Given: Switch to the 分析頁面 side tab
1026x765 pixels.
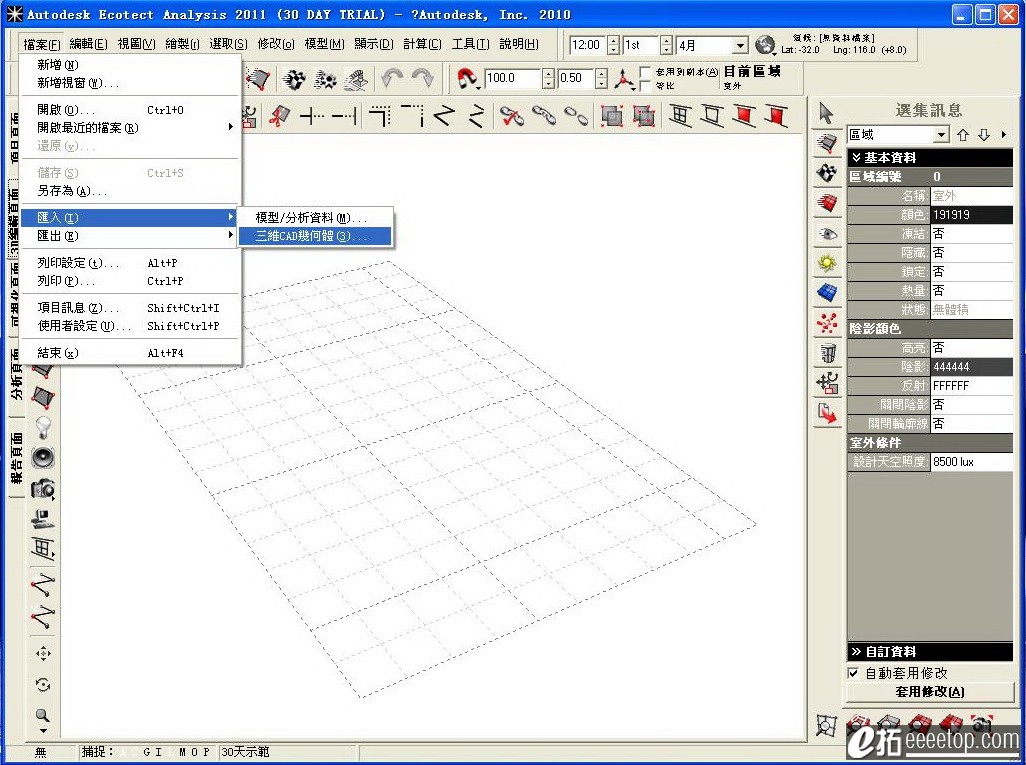Looking at the screenshot, I should pyautogui.click(x=16, y=374).
